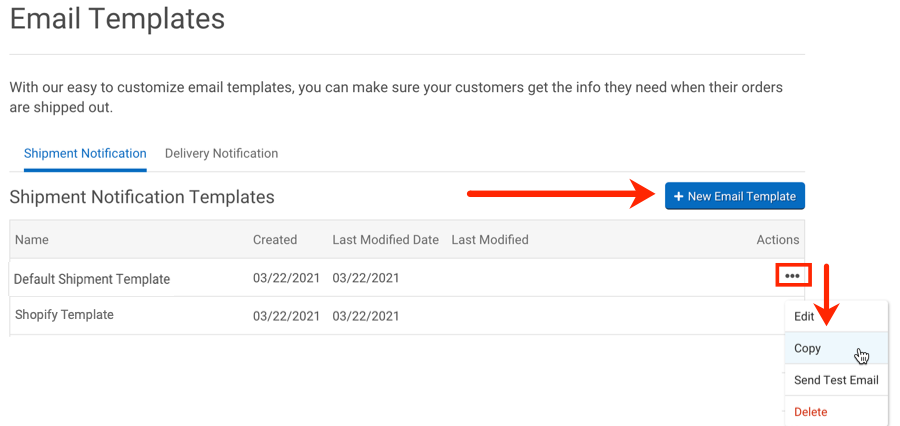Screen dimensions: 900x426
Task: Select the Default Shipment Template row name
Action: [92, 279]
